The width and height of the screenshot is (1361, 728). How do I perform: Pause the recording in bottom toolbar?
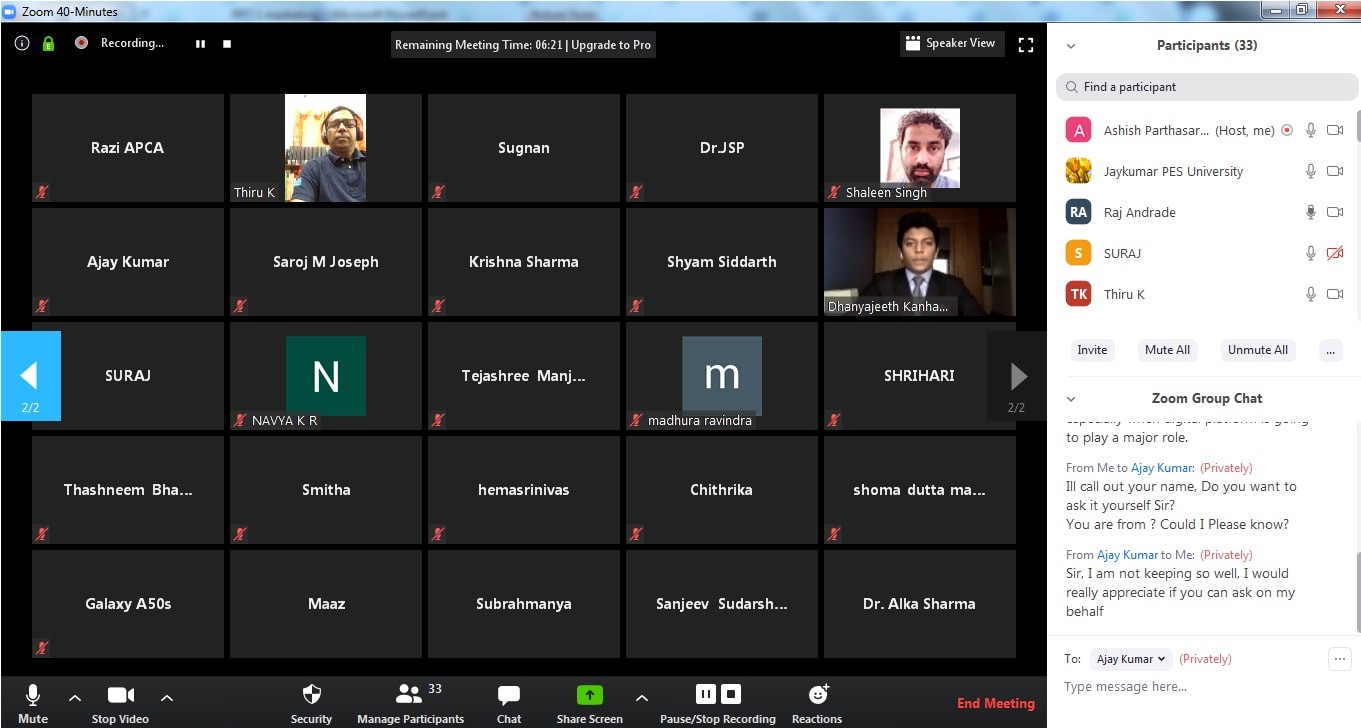coord(705,694)
